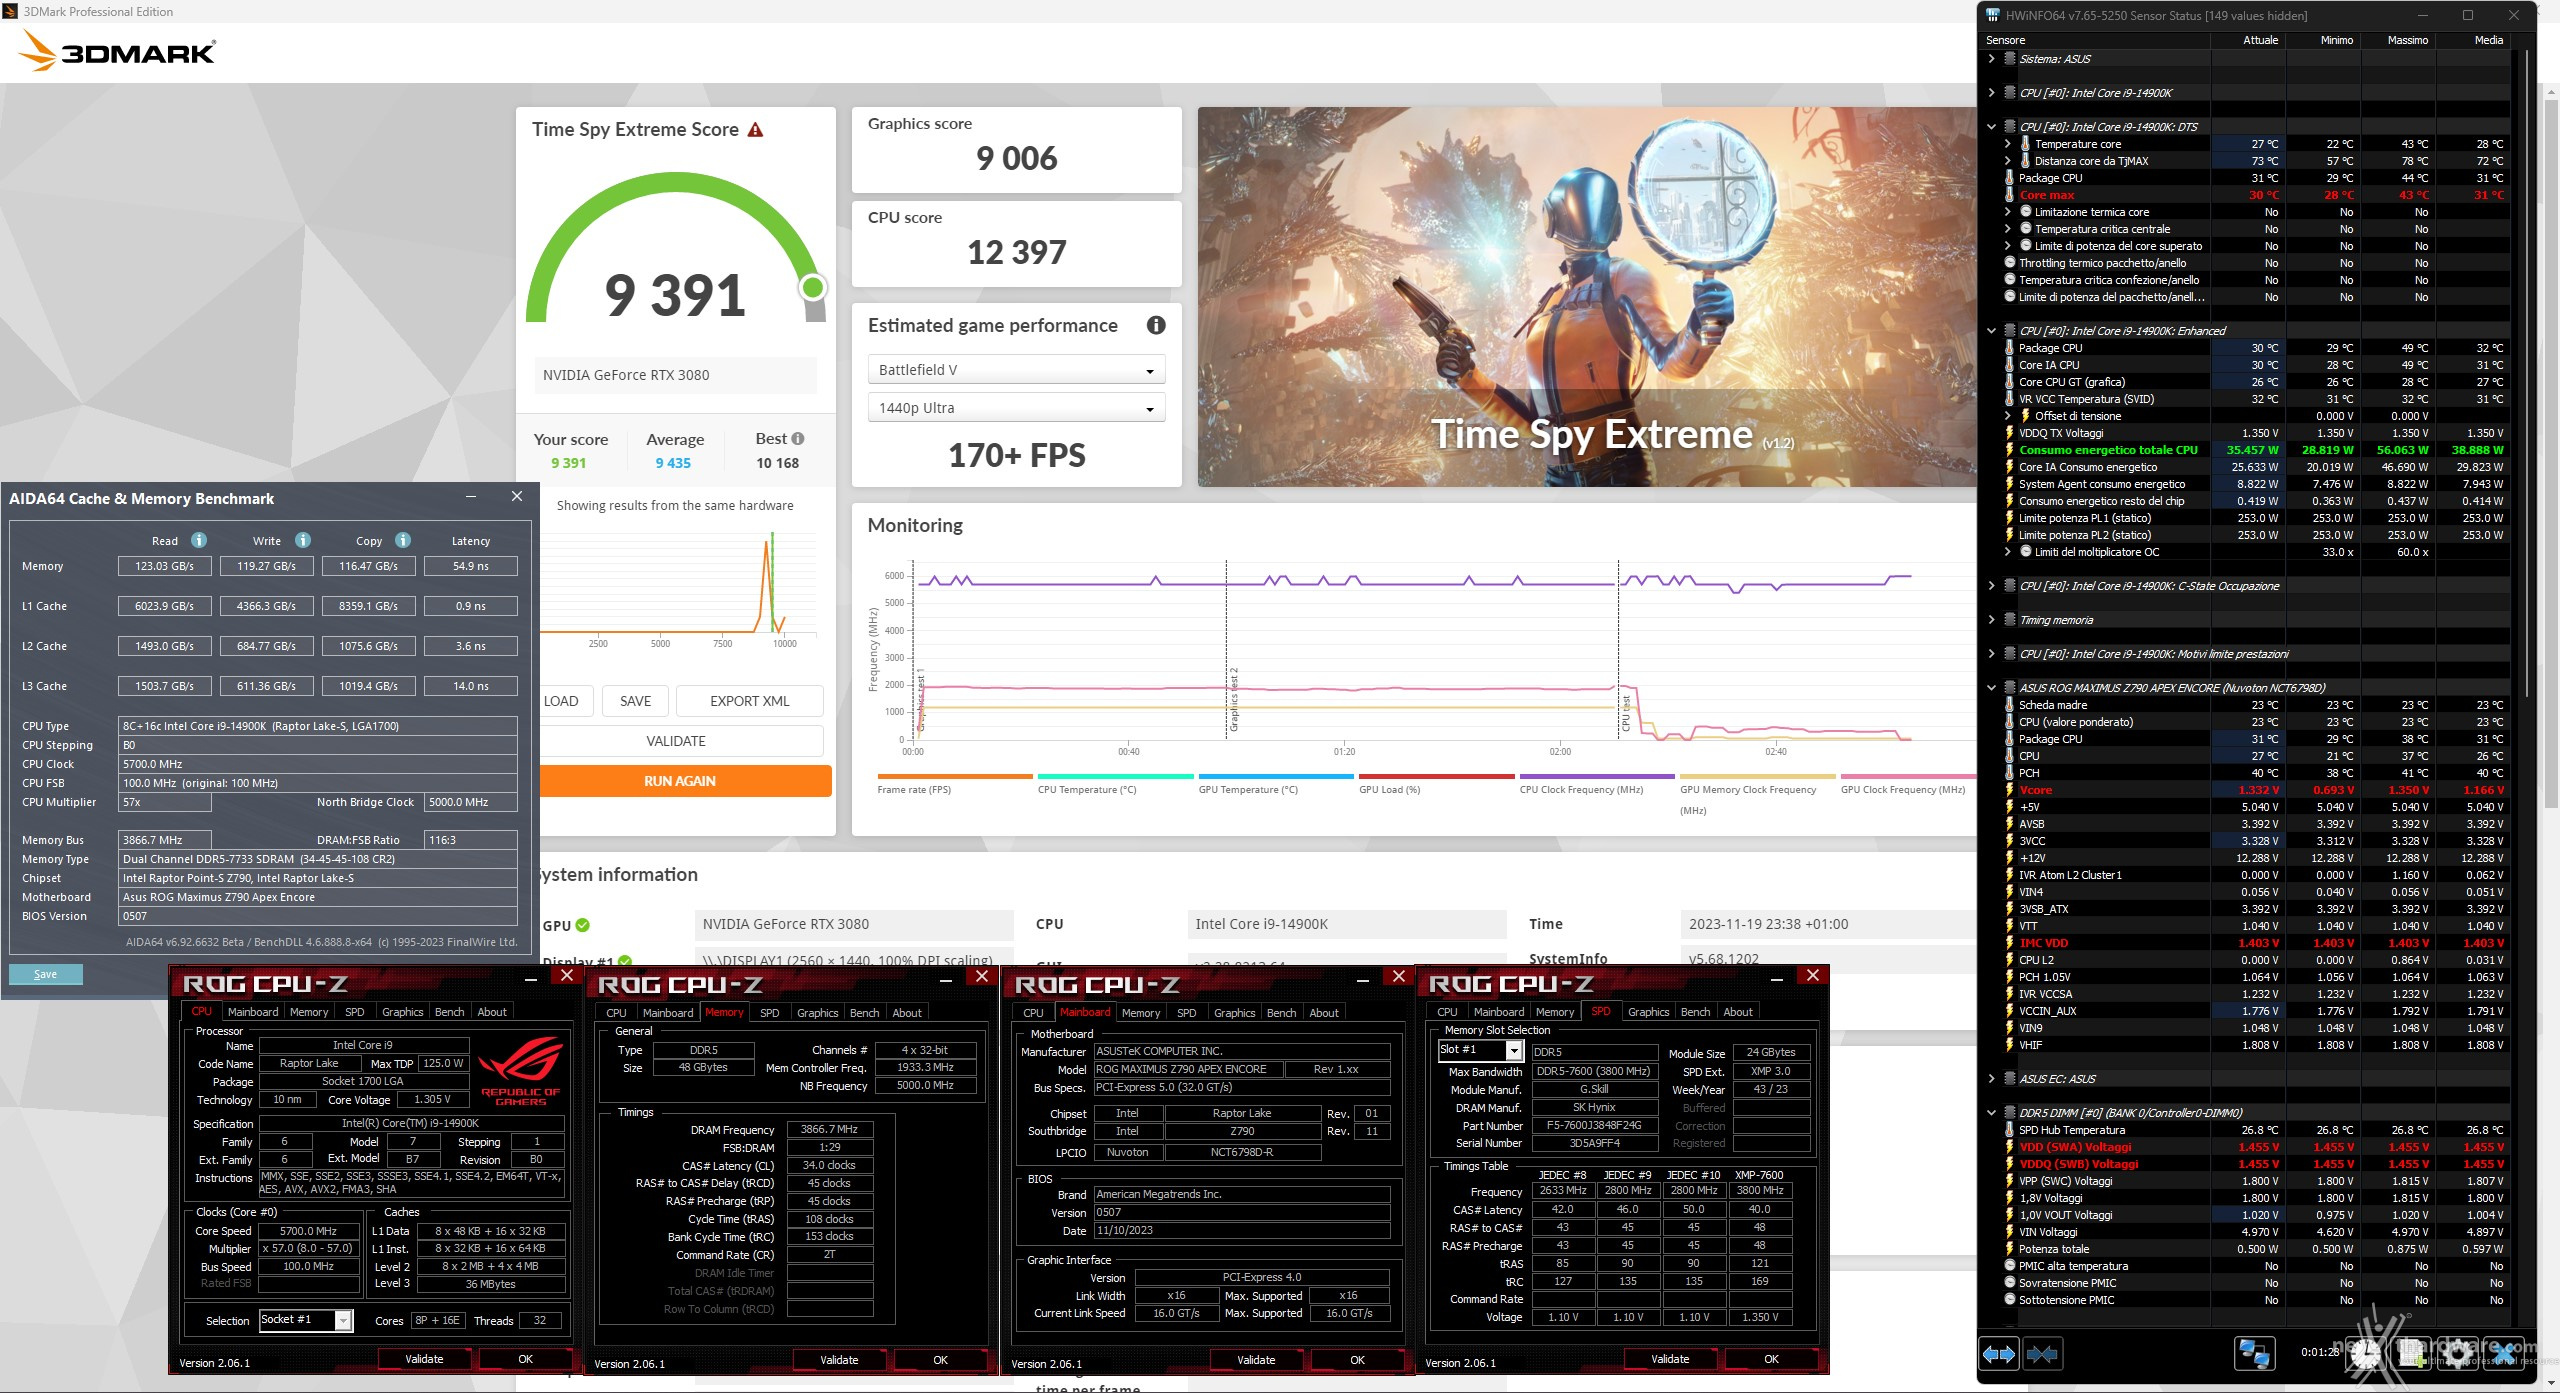
Task: Switch first CPU-Z window to Mainboard tab
Action: point(253,1012)
